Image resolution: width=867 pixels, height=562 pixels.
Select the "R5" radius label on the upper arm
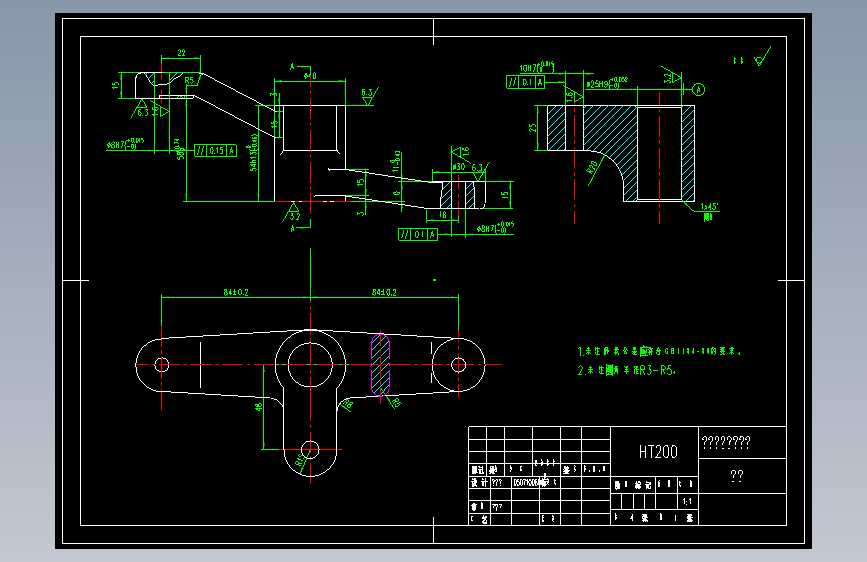[x=190, y=80]
